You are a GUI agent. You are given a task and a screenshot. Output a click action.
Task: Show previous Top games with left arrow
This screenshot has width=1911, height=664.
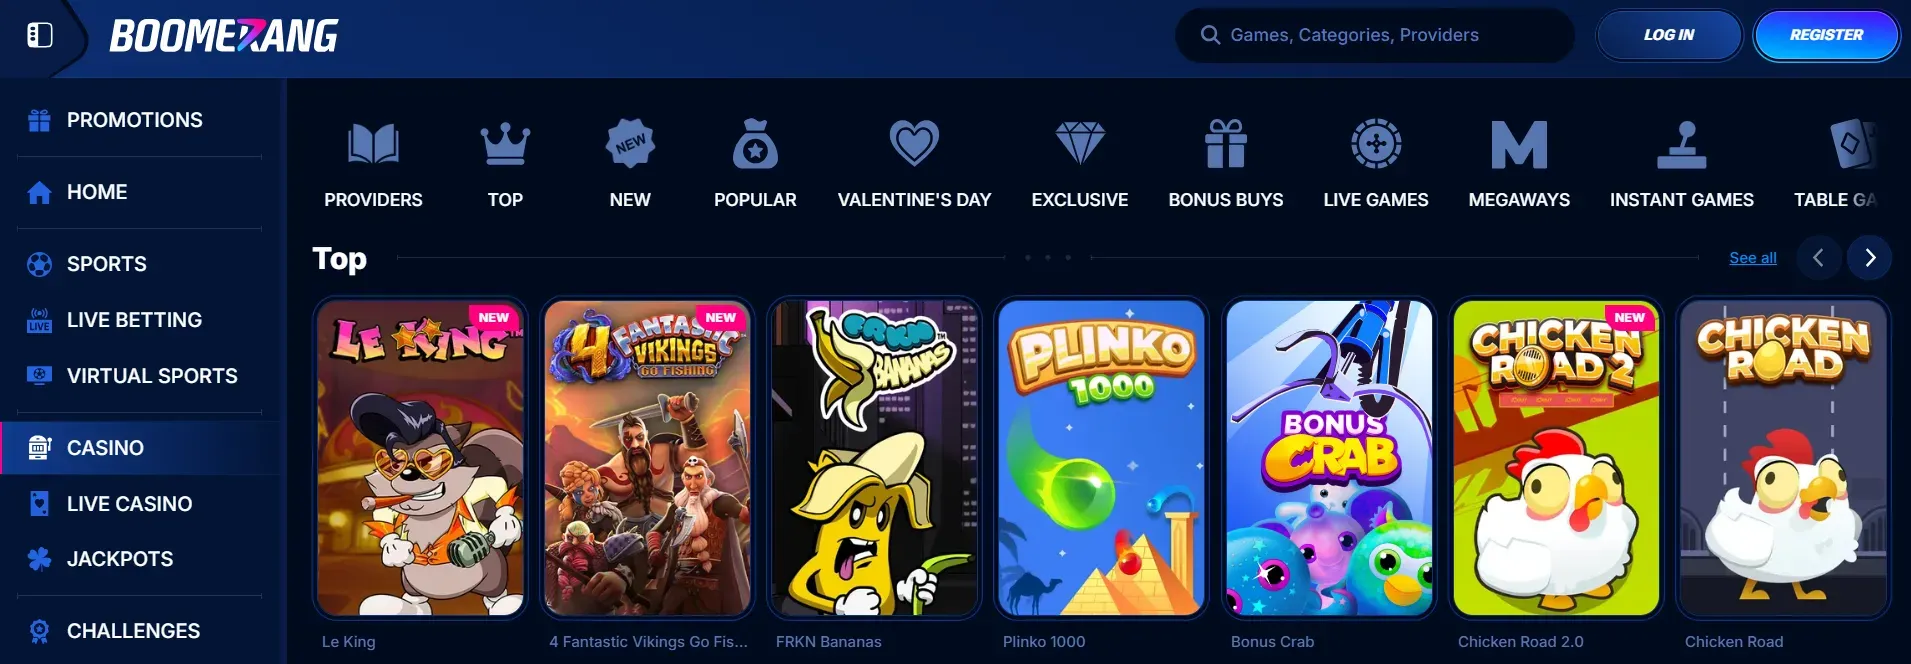[x=1819, y=258]
